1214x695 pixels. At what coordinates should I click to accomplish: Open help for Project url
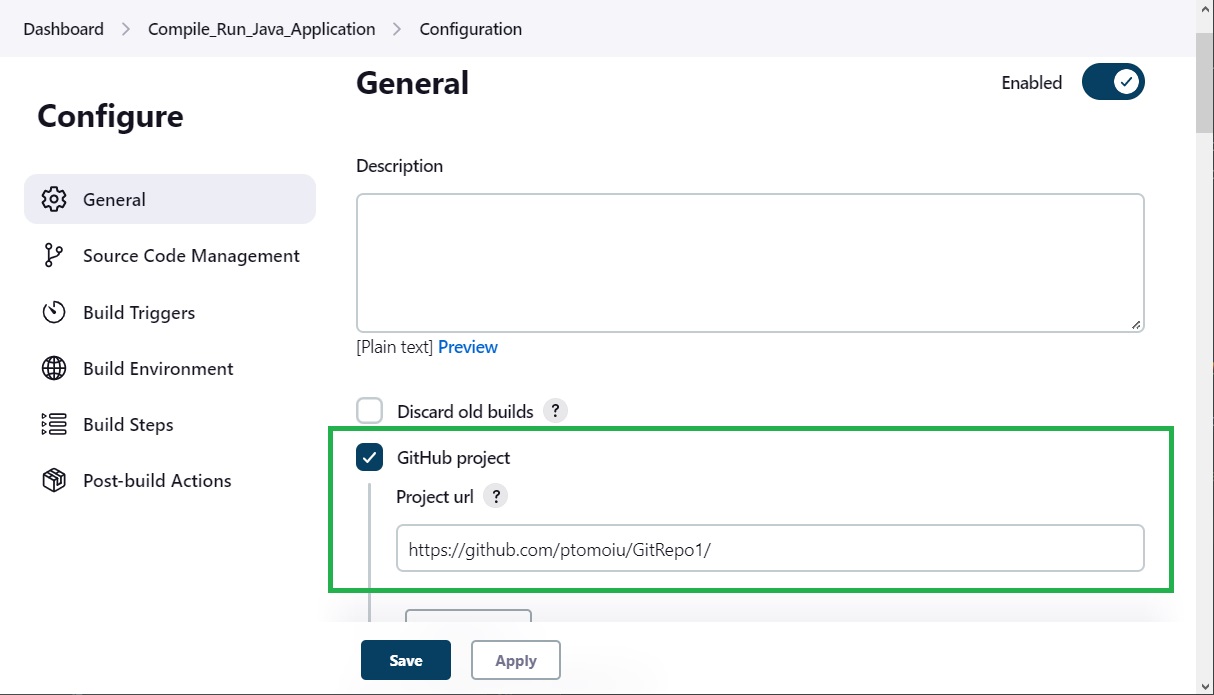496,496
